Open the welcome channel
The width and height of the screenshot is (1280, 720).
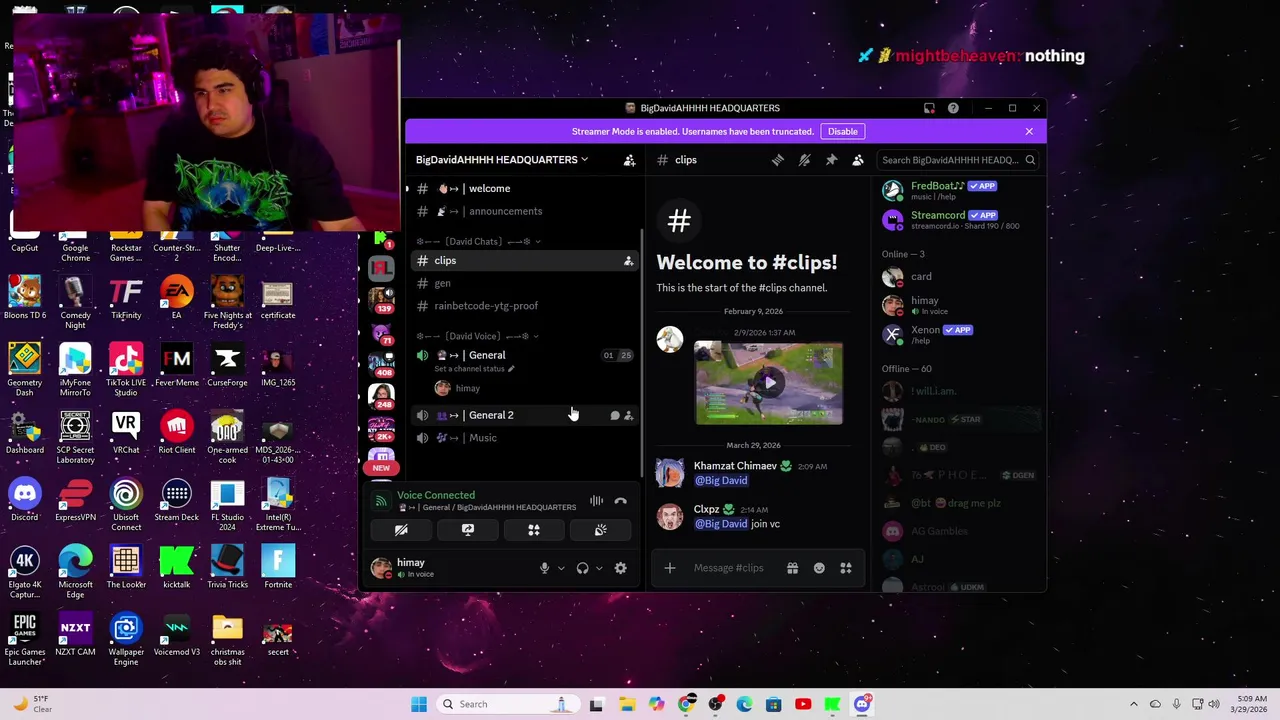click(525, 189)
